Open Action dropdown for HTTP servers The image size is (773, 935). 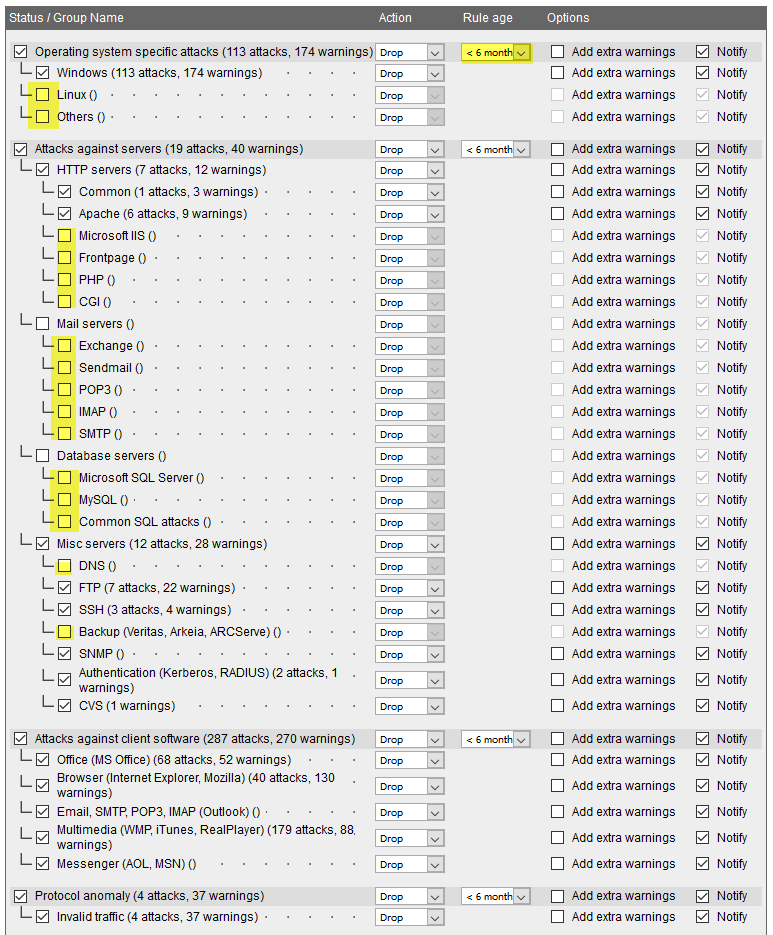410,171
